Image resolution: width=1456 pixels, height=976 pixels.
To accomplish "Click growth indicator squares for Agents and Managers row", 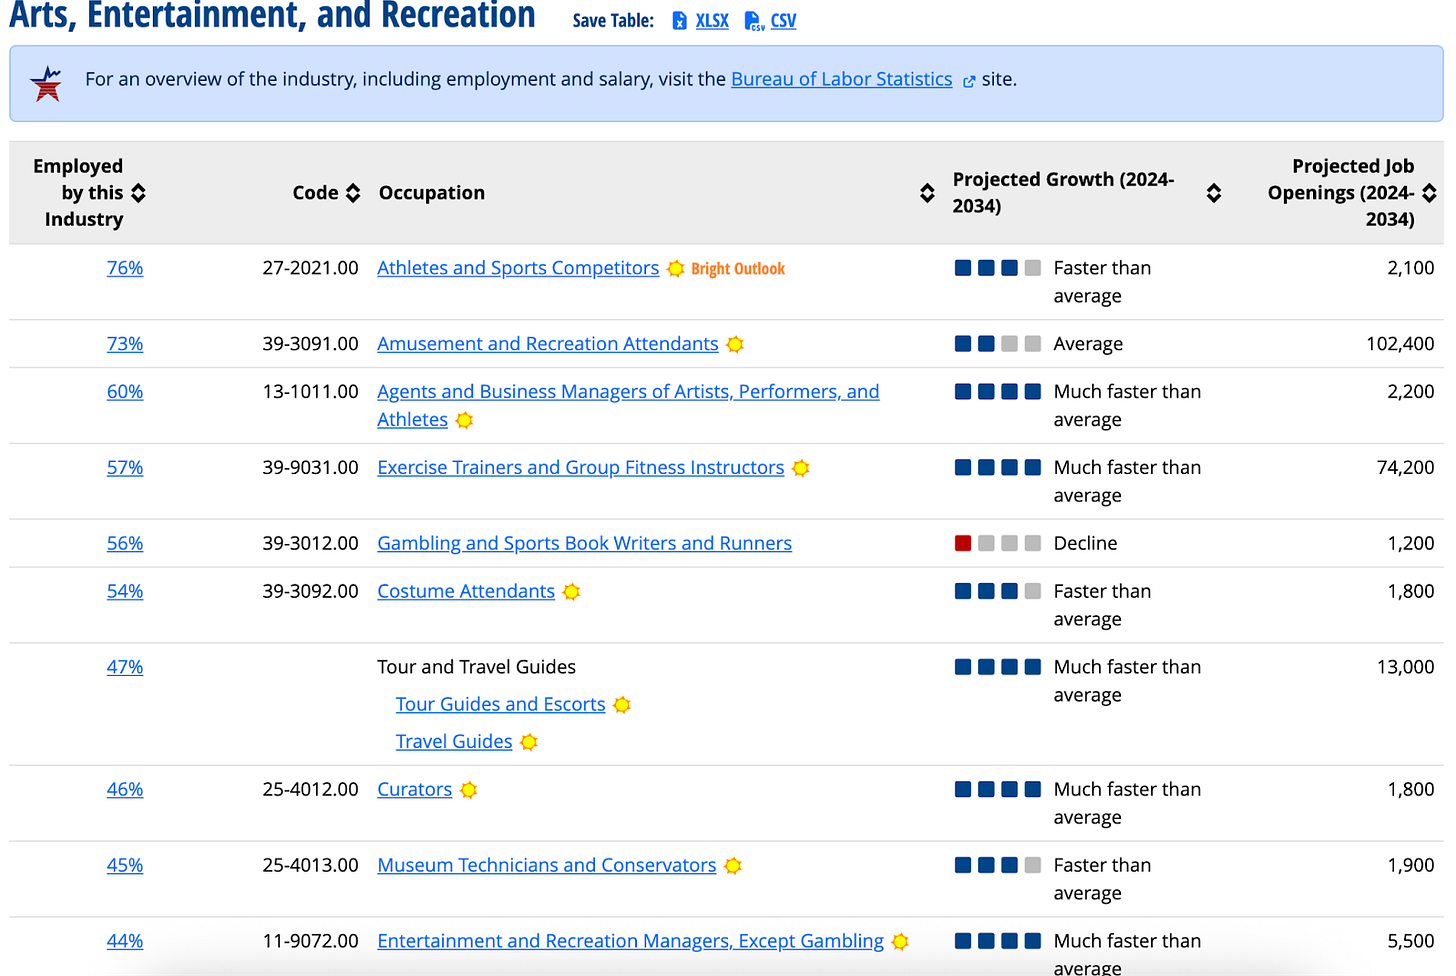I will [998, 392].
